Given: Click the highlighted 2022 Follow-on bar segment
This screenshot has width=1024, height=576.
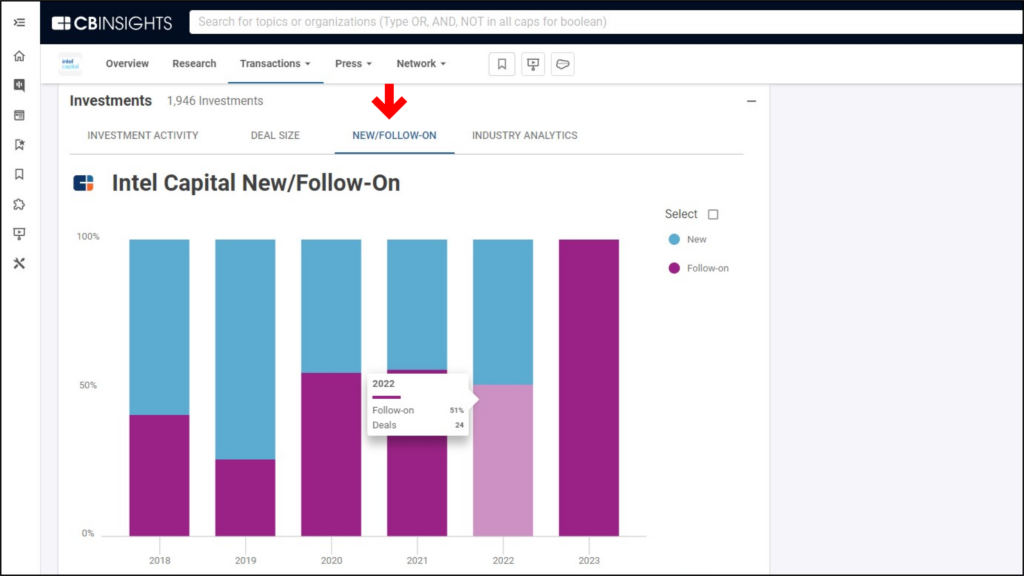Looking at the screenshot, I should tap(503, 460).
